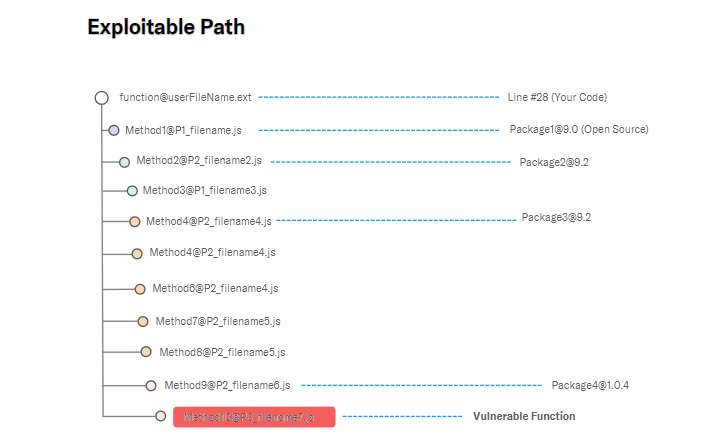Select the Vulnerable Function label
This screenshot has width=728, height=439.
(524, 416)
